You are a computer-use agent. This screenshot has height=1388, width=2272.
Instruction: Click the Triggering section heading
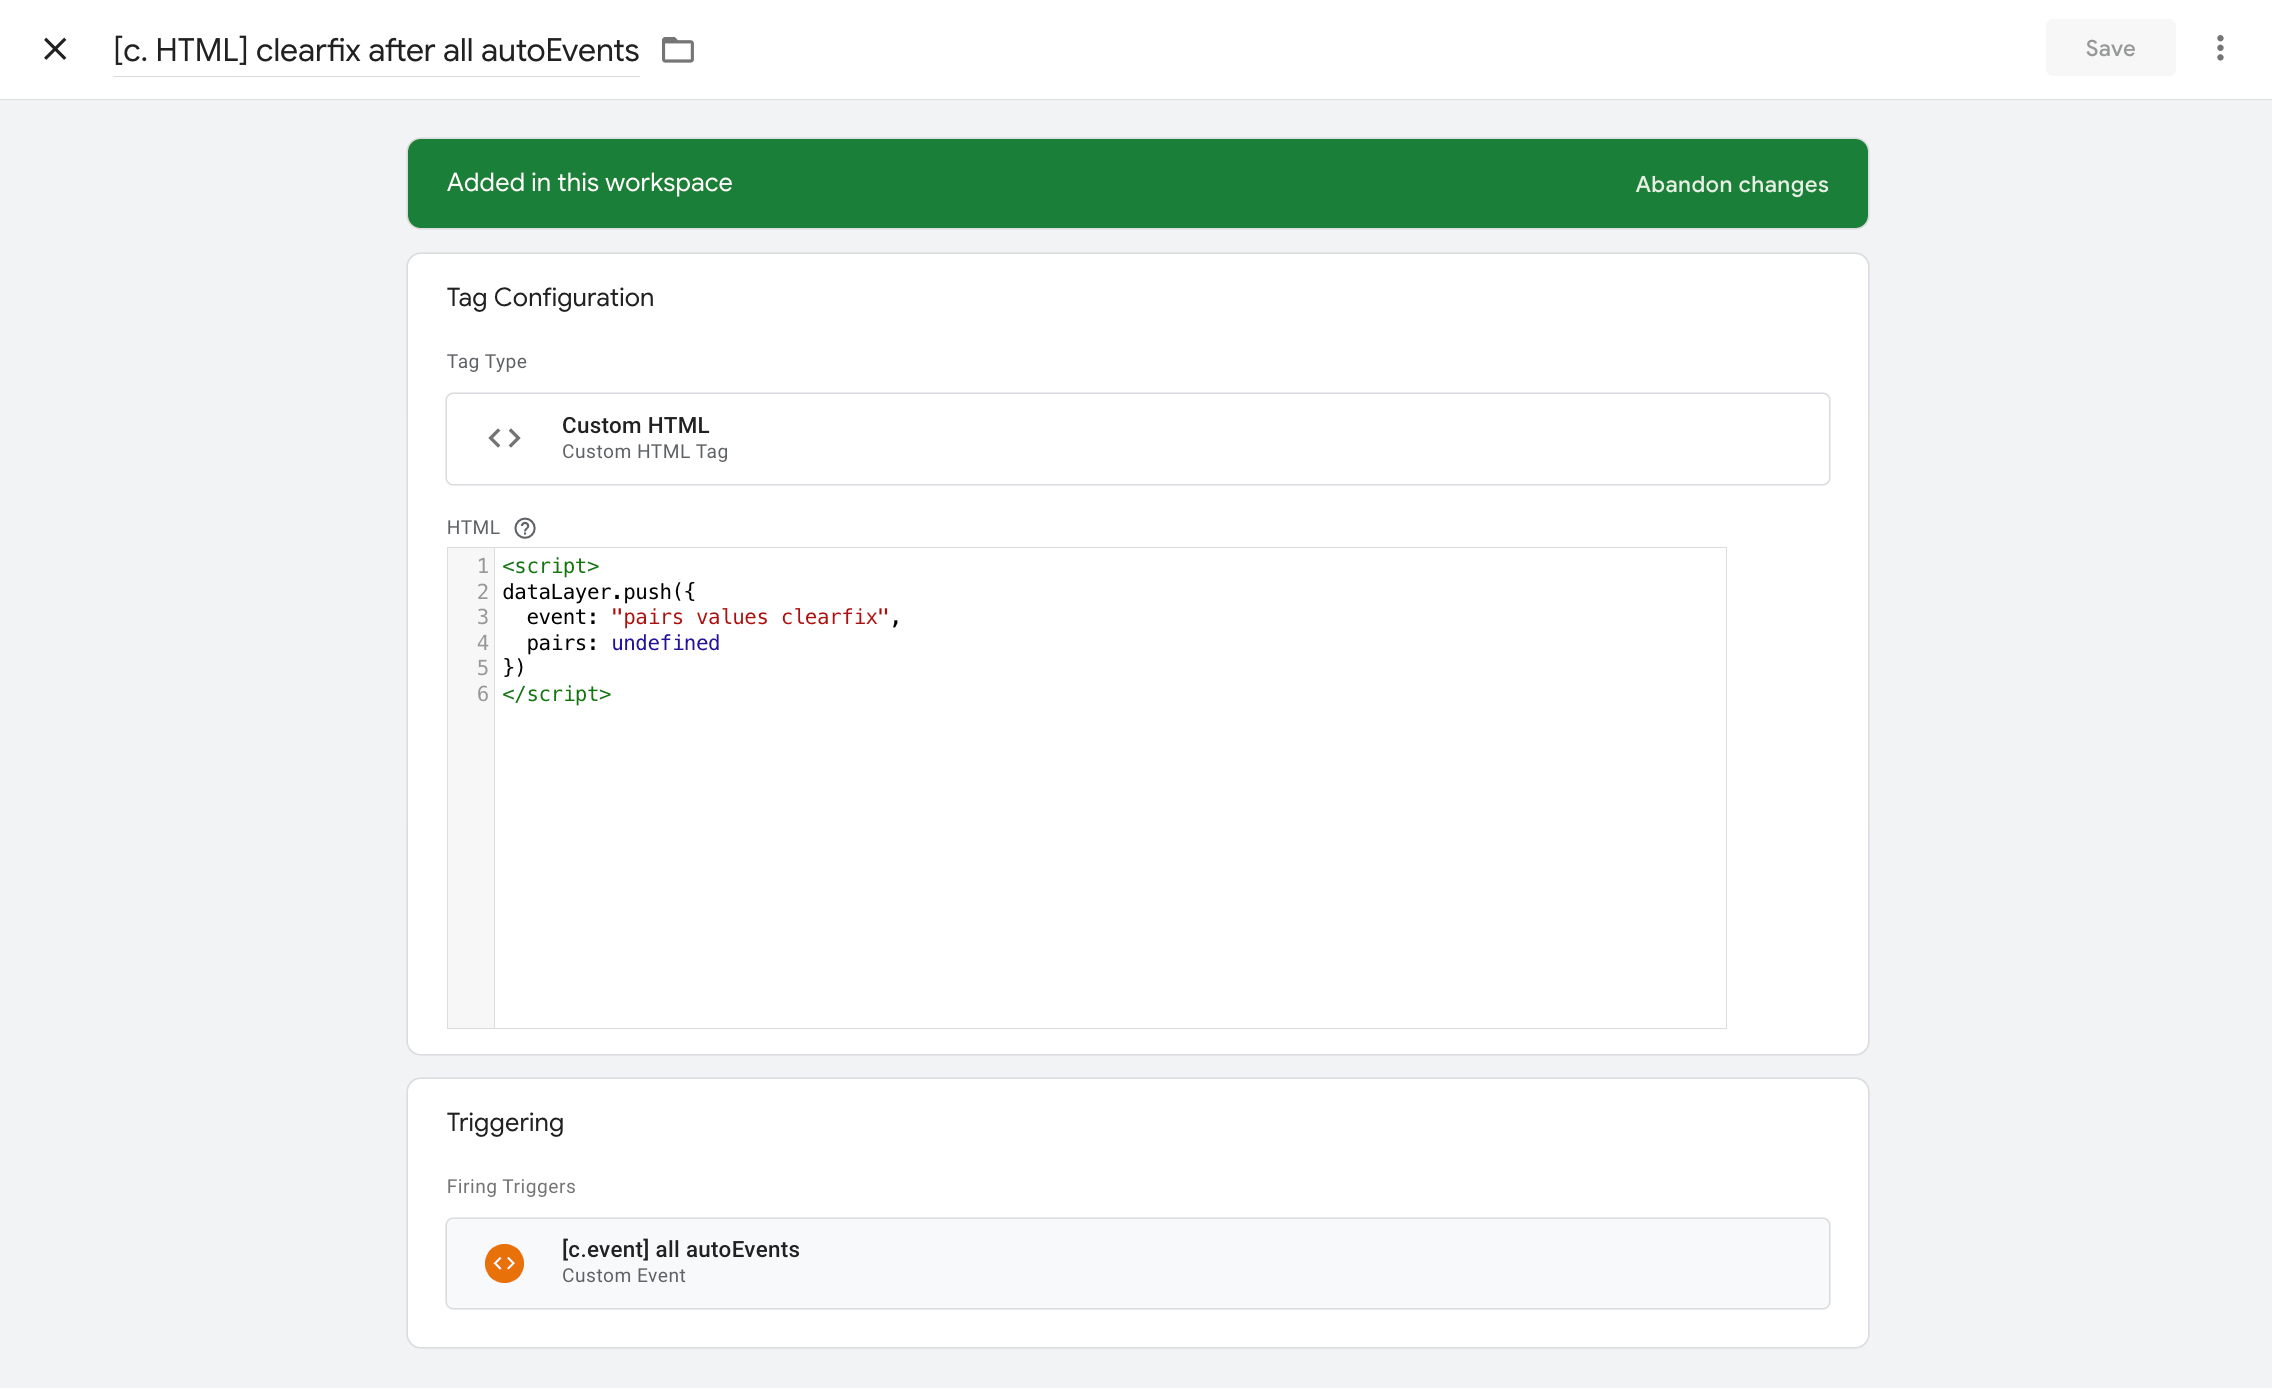pos(505,1123)
